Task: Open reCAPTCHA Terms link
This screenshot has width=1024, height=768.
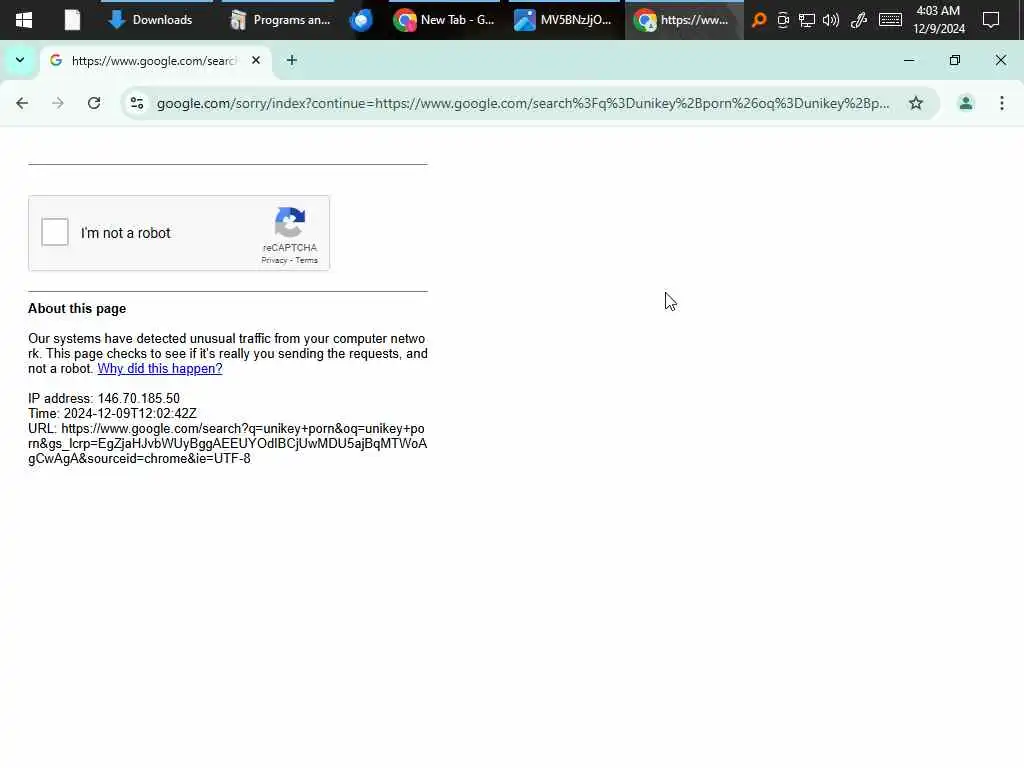Action: coord(306,260)
